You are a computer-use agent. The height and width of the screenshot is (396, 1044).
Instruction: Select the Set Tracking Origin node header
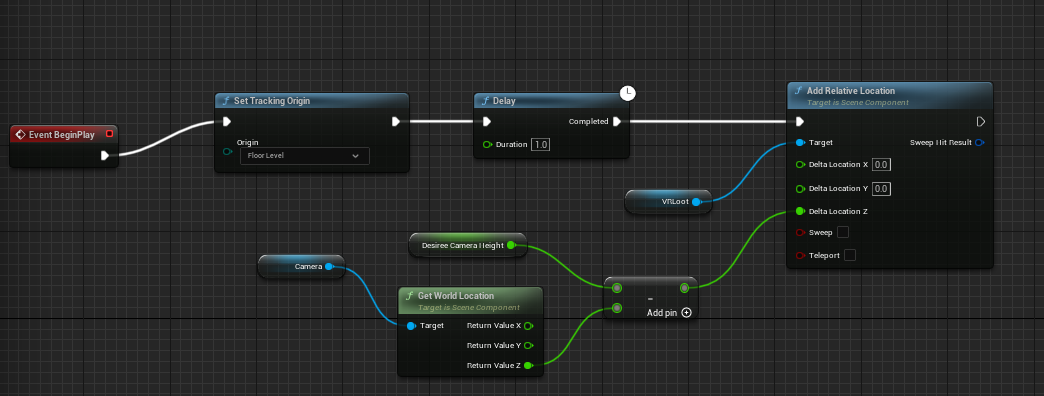coord(312,101)
